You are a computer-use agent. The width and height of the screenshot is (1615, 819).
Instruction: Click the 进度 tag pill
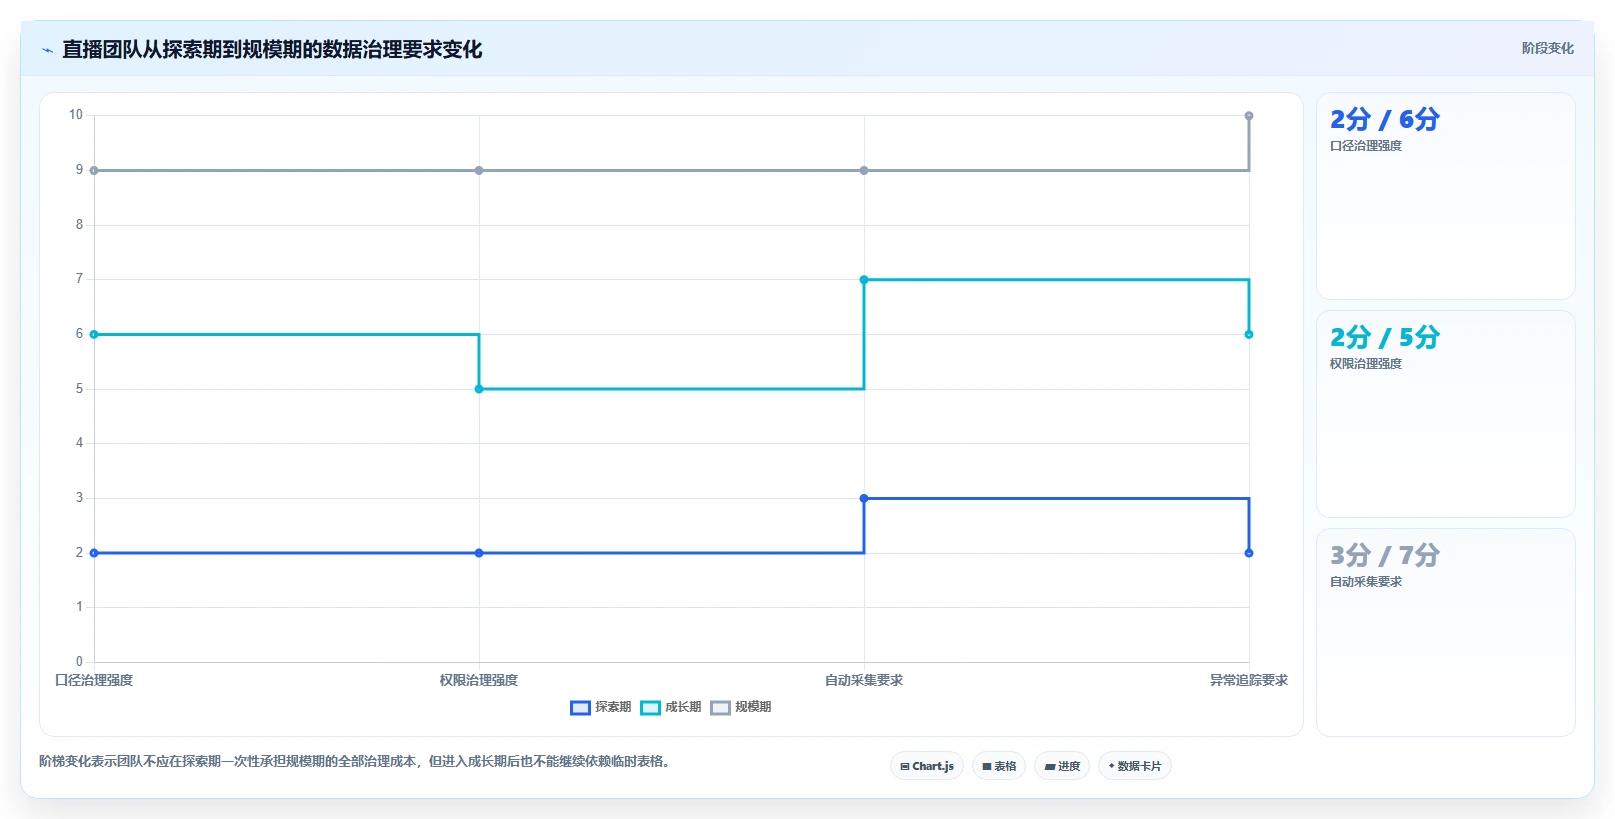[1062, 766]
